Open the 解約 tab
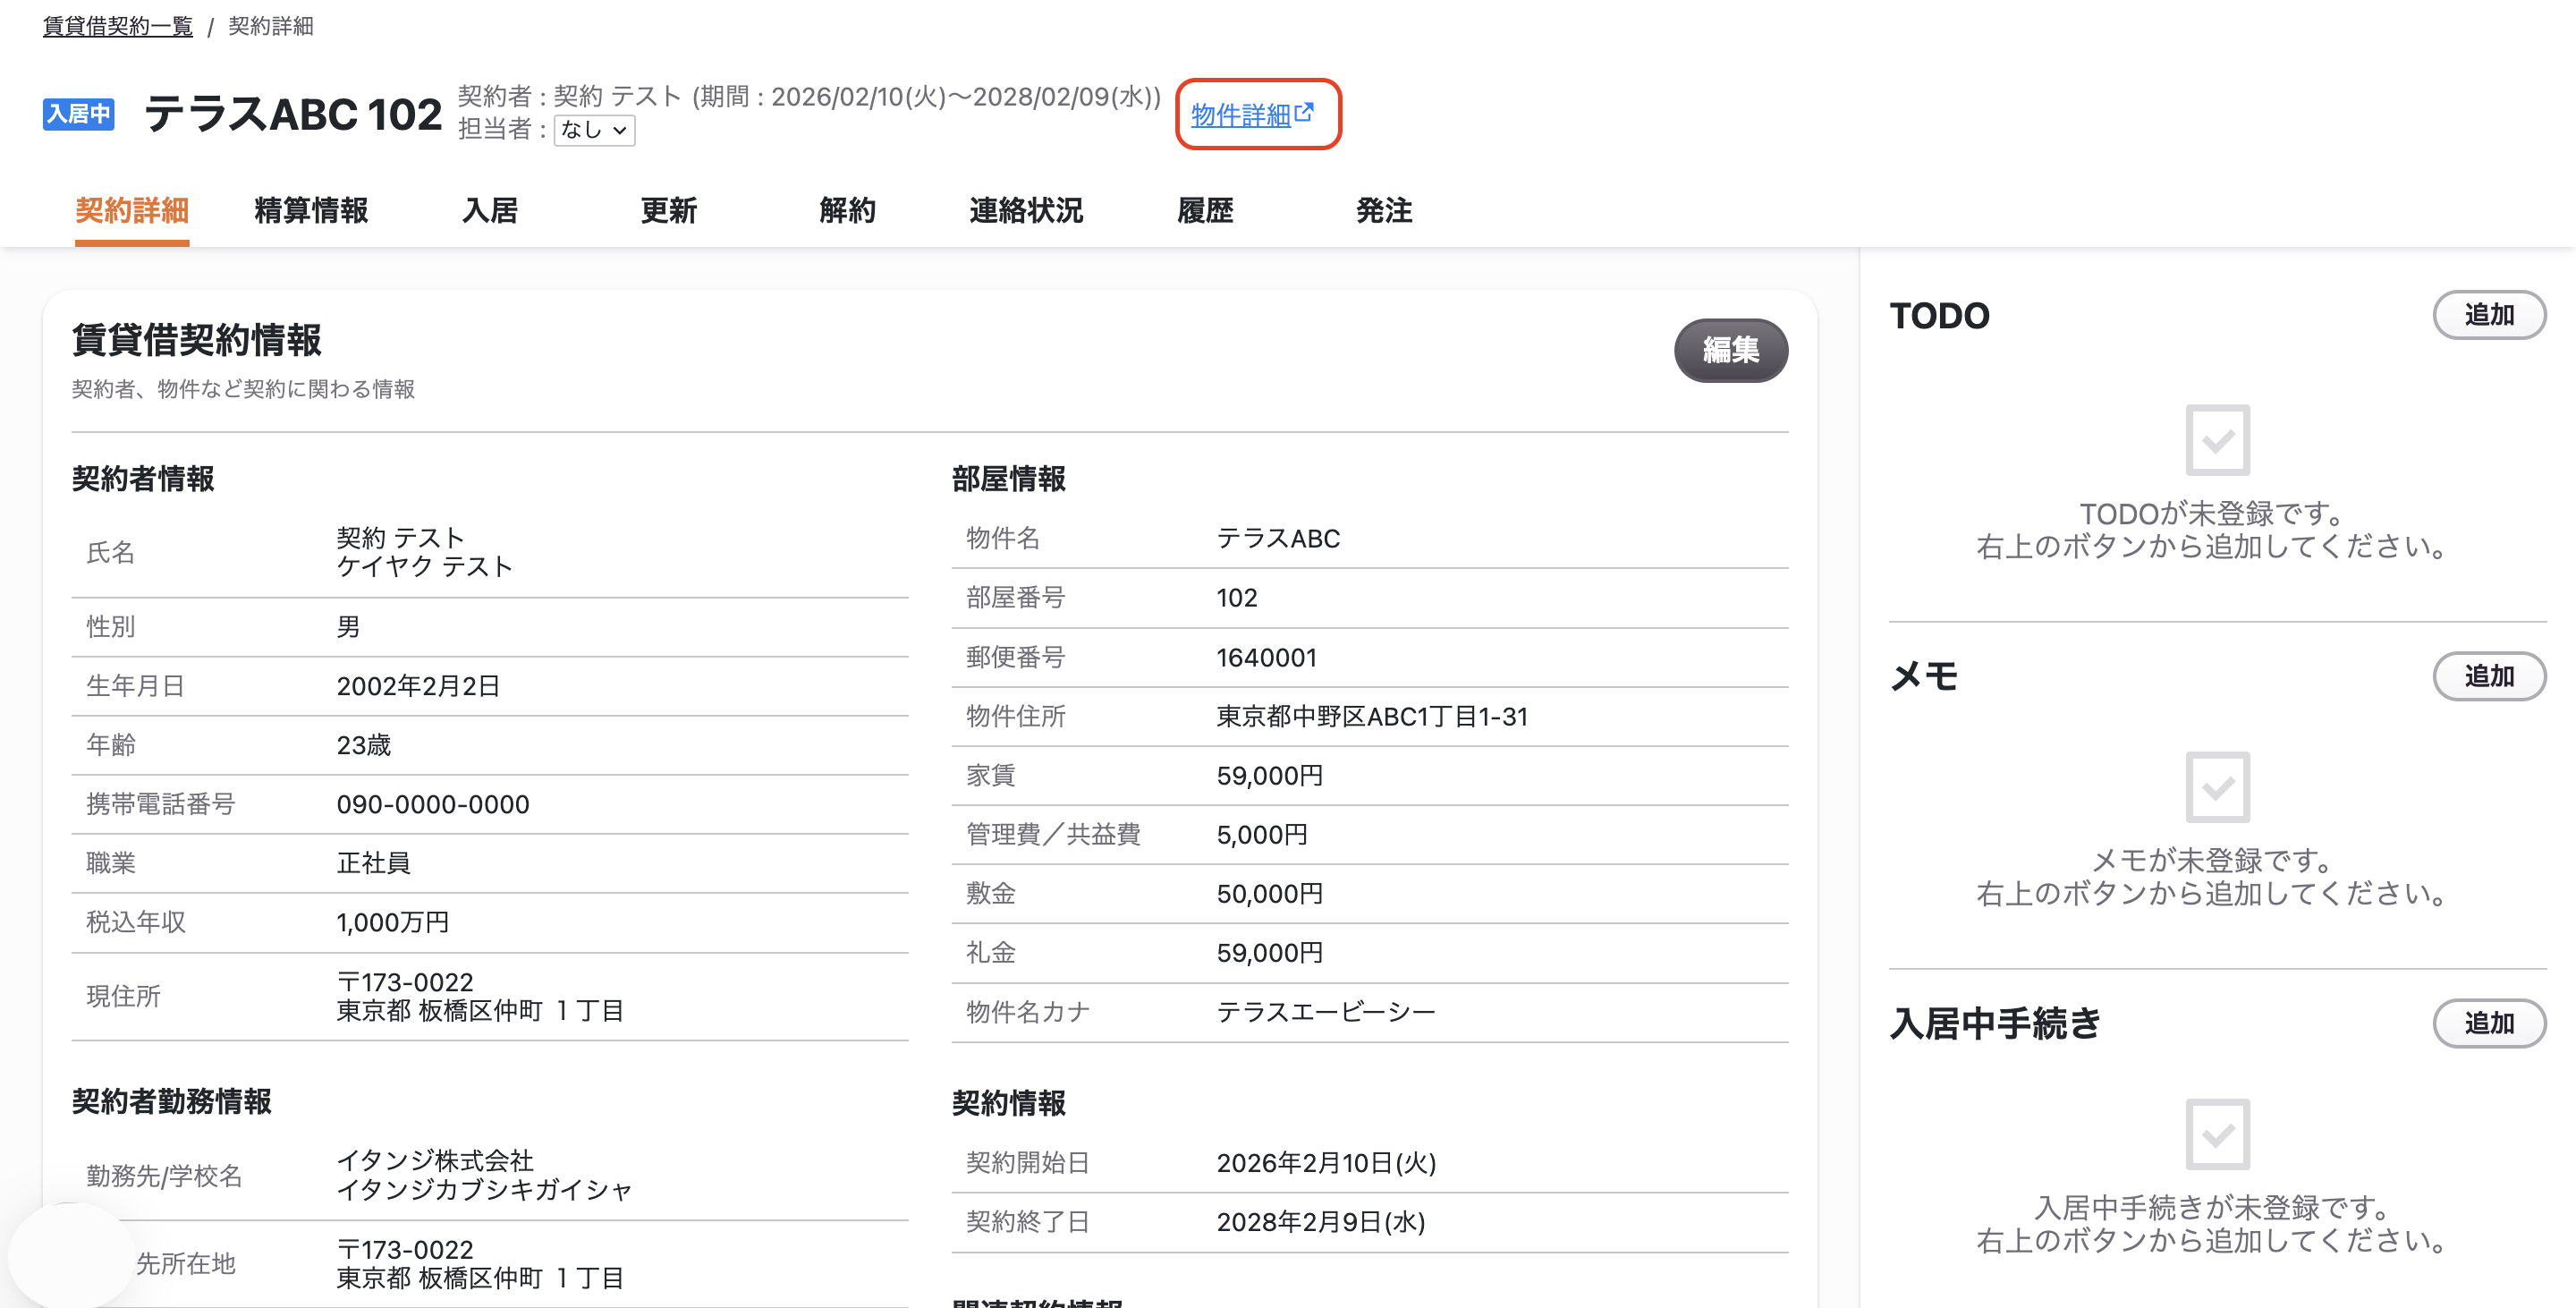This screenshot has height=1308, width=2576. pos(848,210)
